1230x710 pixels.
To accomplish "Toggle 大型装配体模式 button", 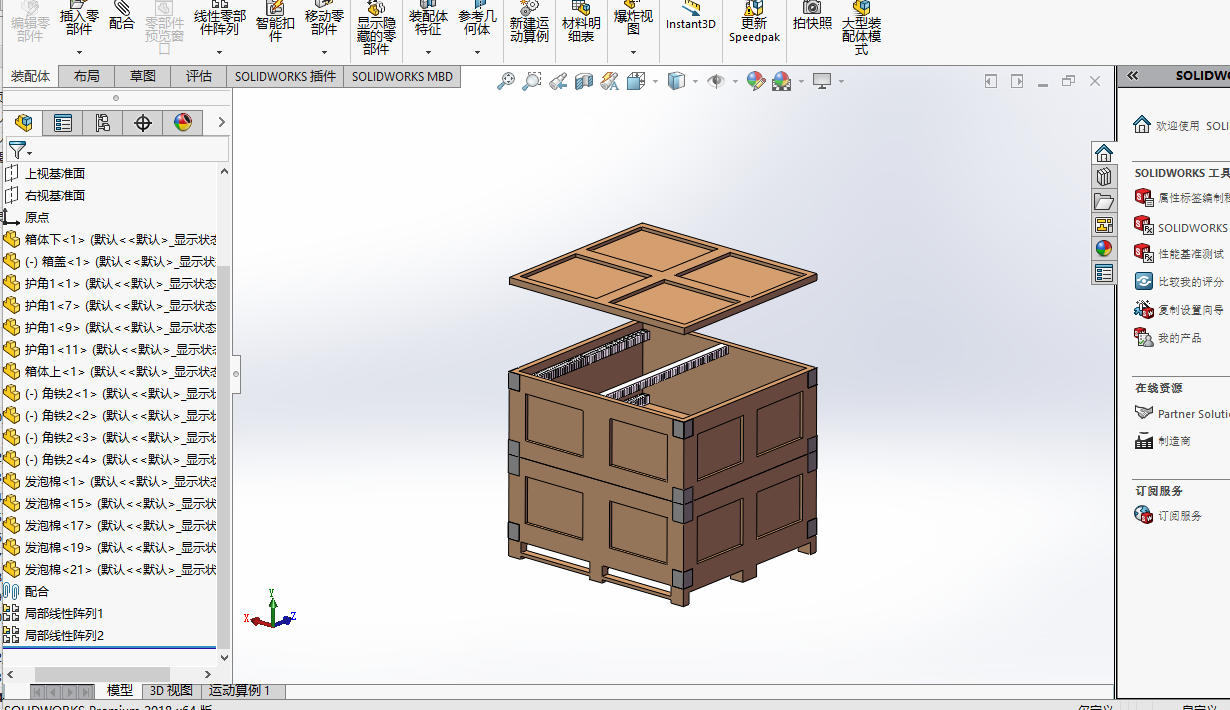I will [x=861, y=27].
